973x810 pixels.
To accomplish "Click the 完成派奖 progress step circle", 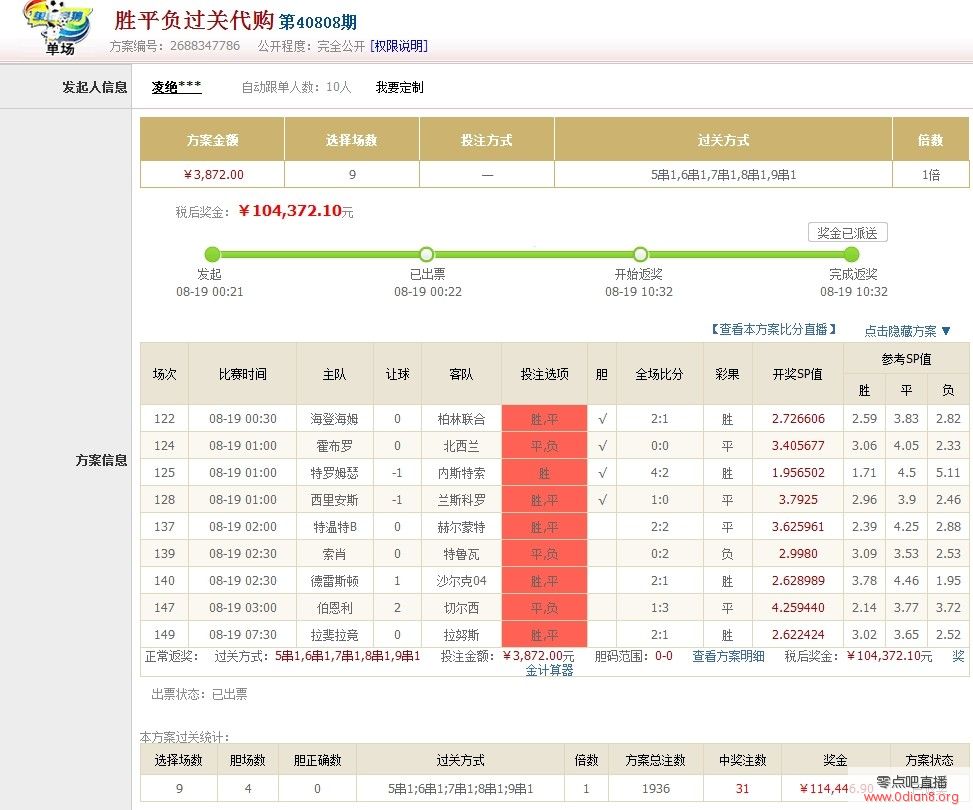I will [x=851, y=255].
